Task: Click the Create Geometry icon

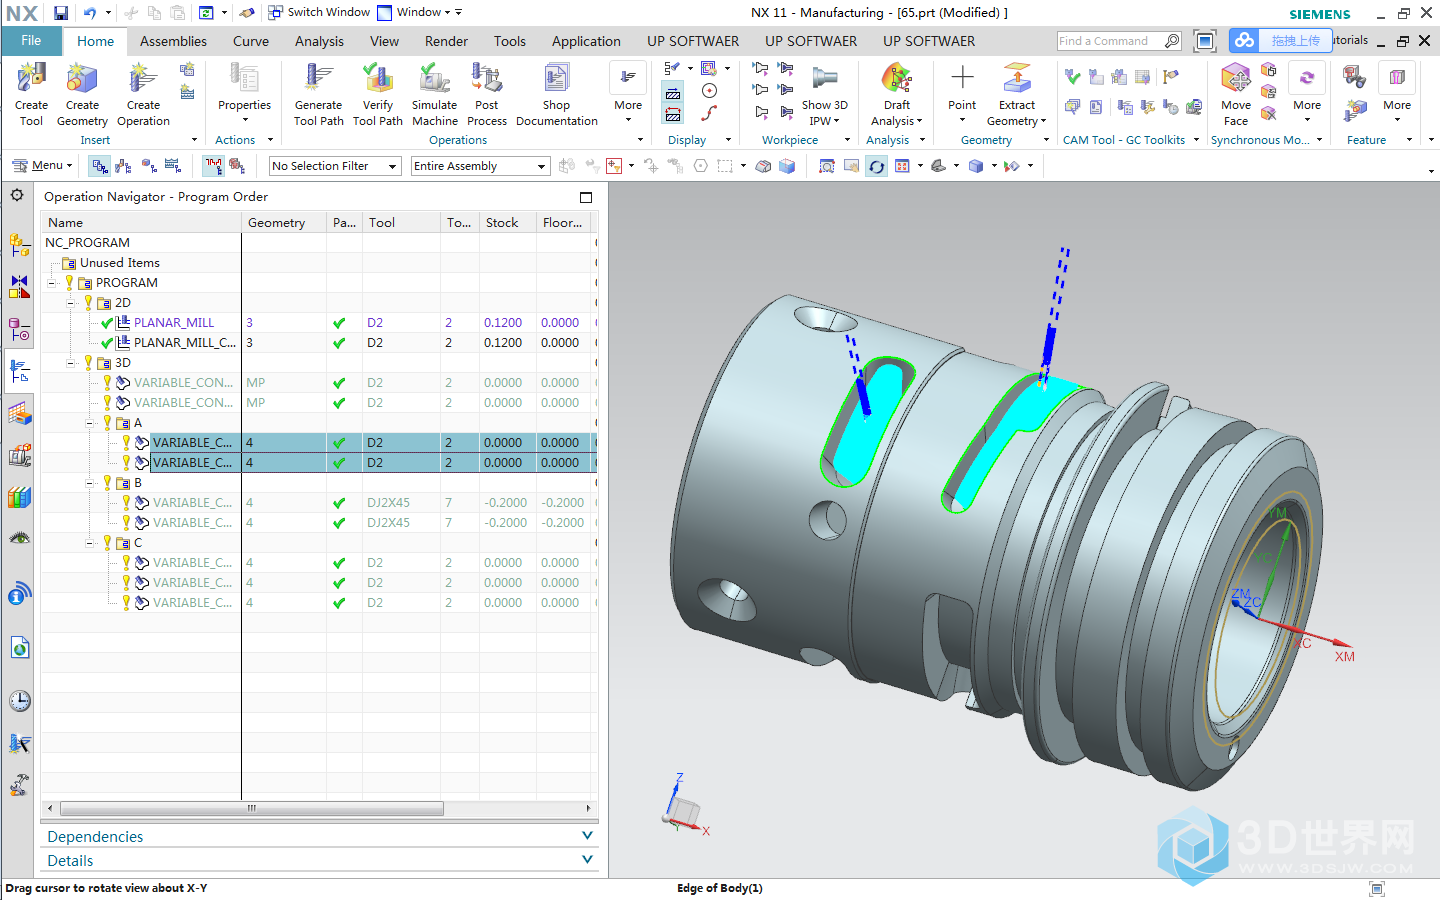Action: click(x=82, y=94)
